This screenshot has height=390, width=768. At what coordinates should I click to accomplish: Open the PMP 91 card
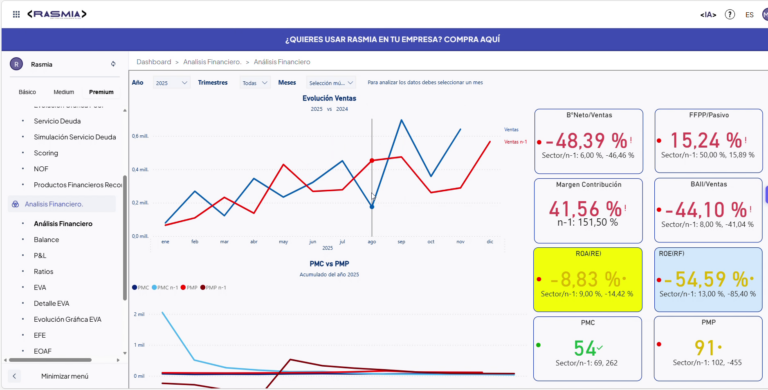[708, 349]
